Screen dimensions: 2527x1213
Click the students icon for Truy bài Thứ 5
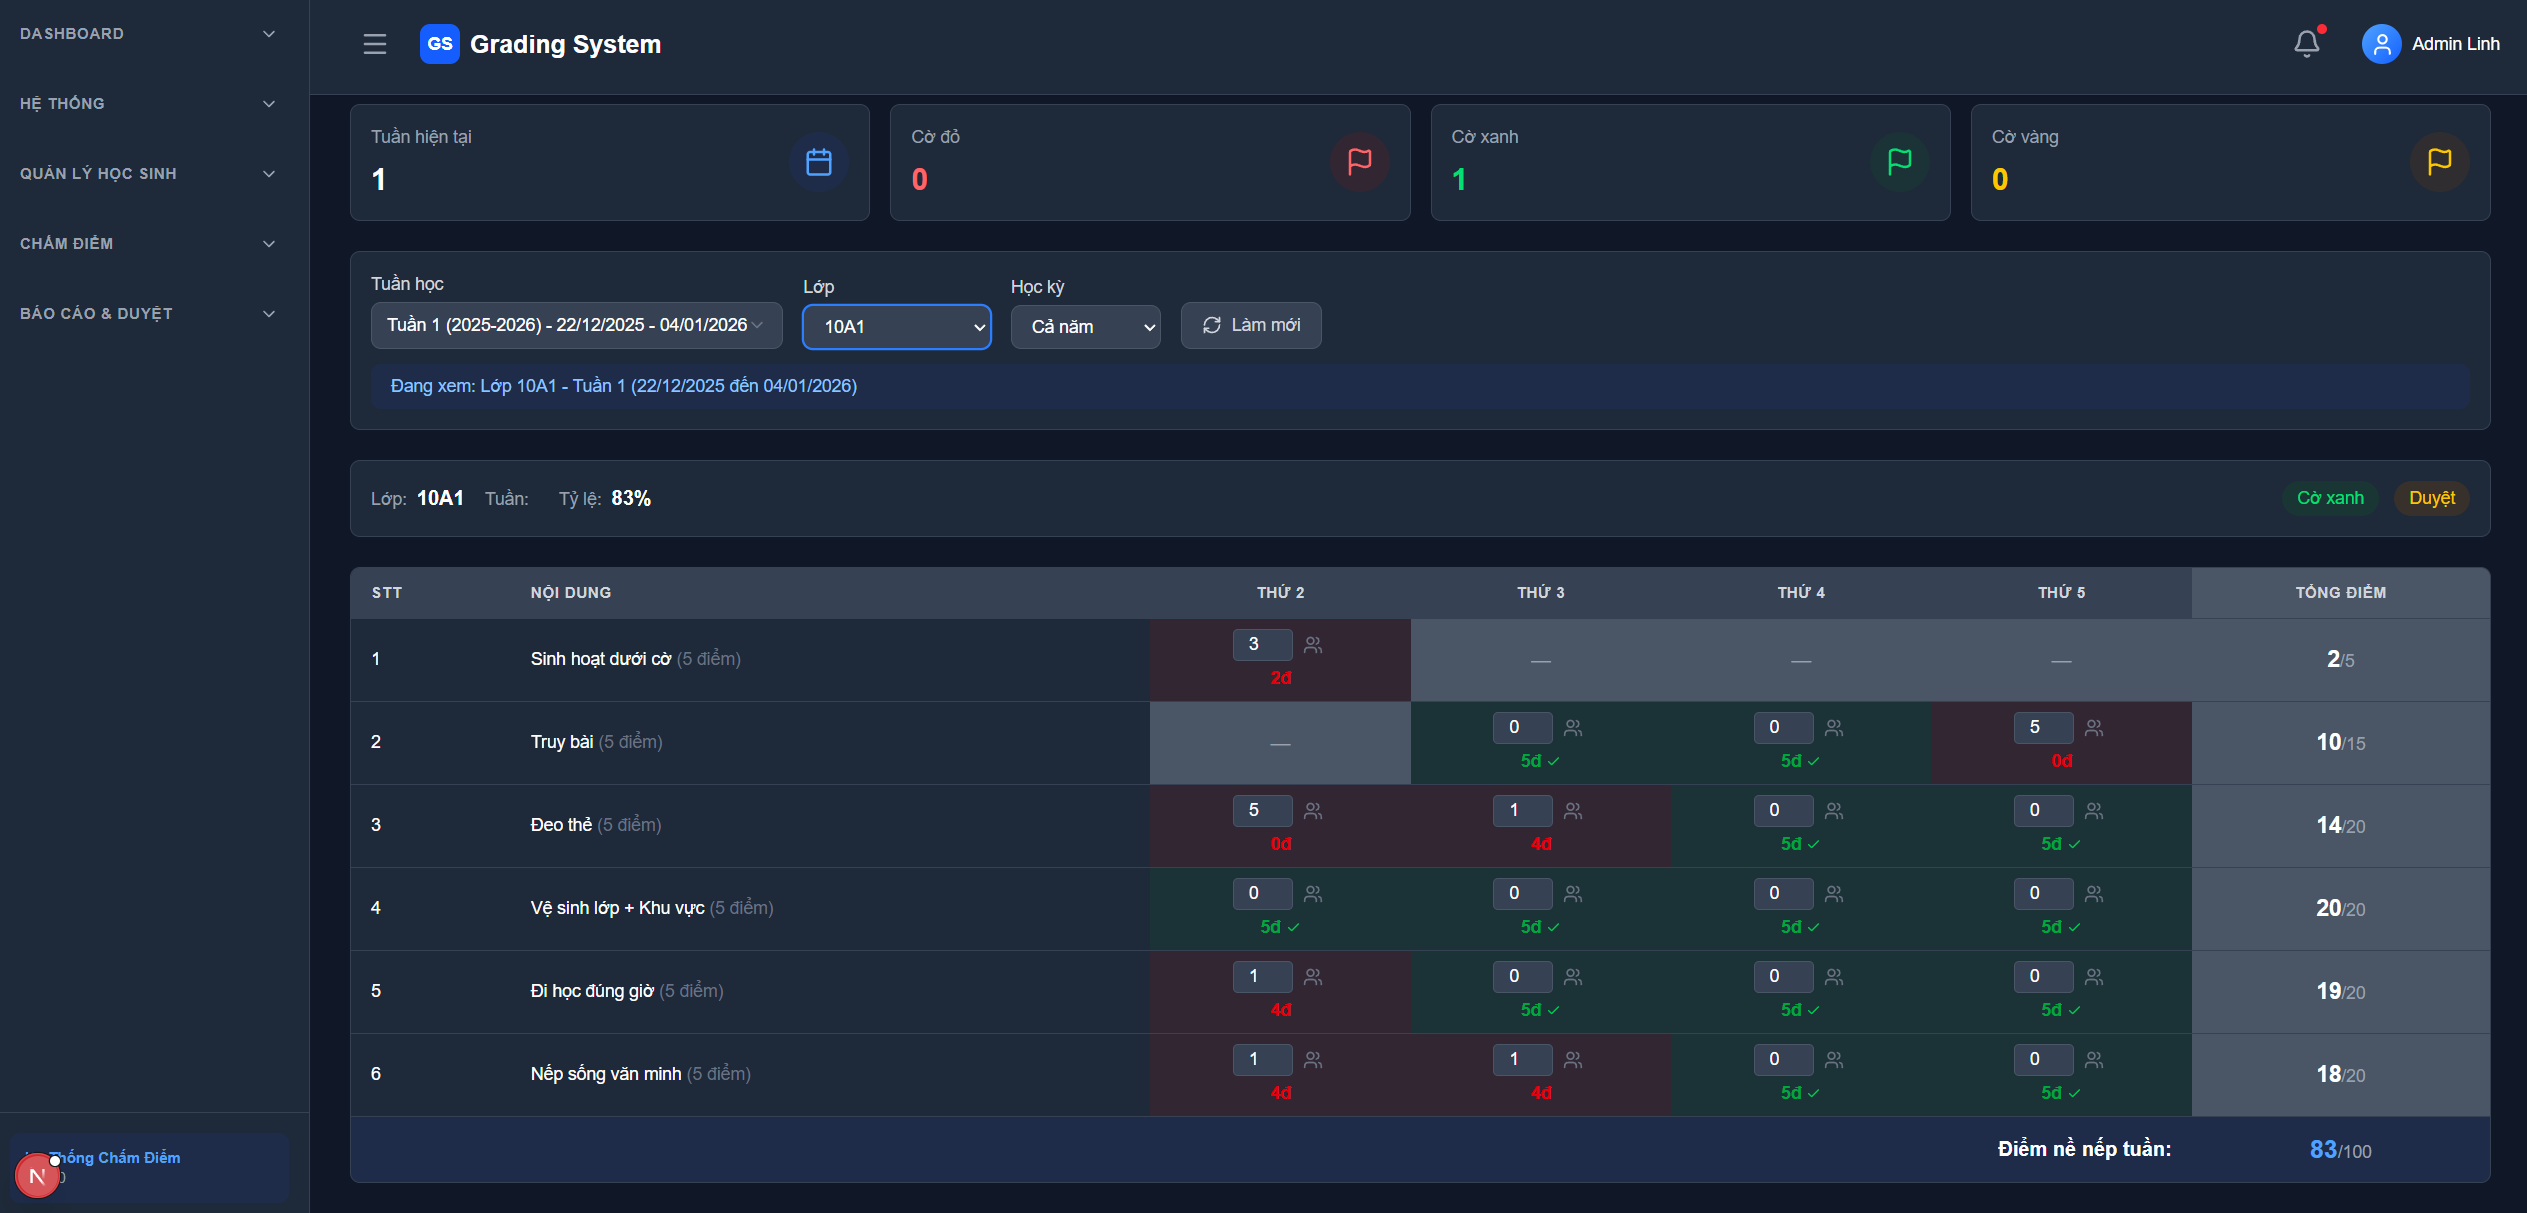(x=2094, y=728)
